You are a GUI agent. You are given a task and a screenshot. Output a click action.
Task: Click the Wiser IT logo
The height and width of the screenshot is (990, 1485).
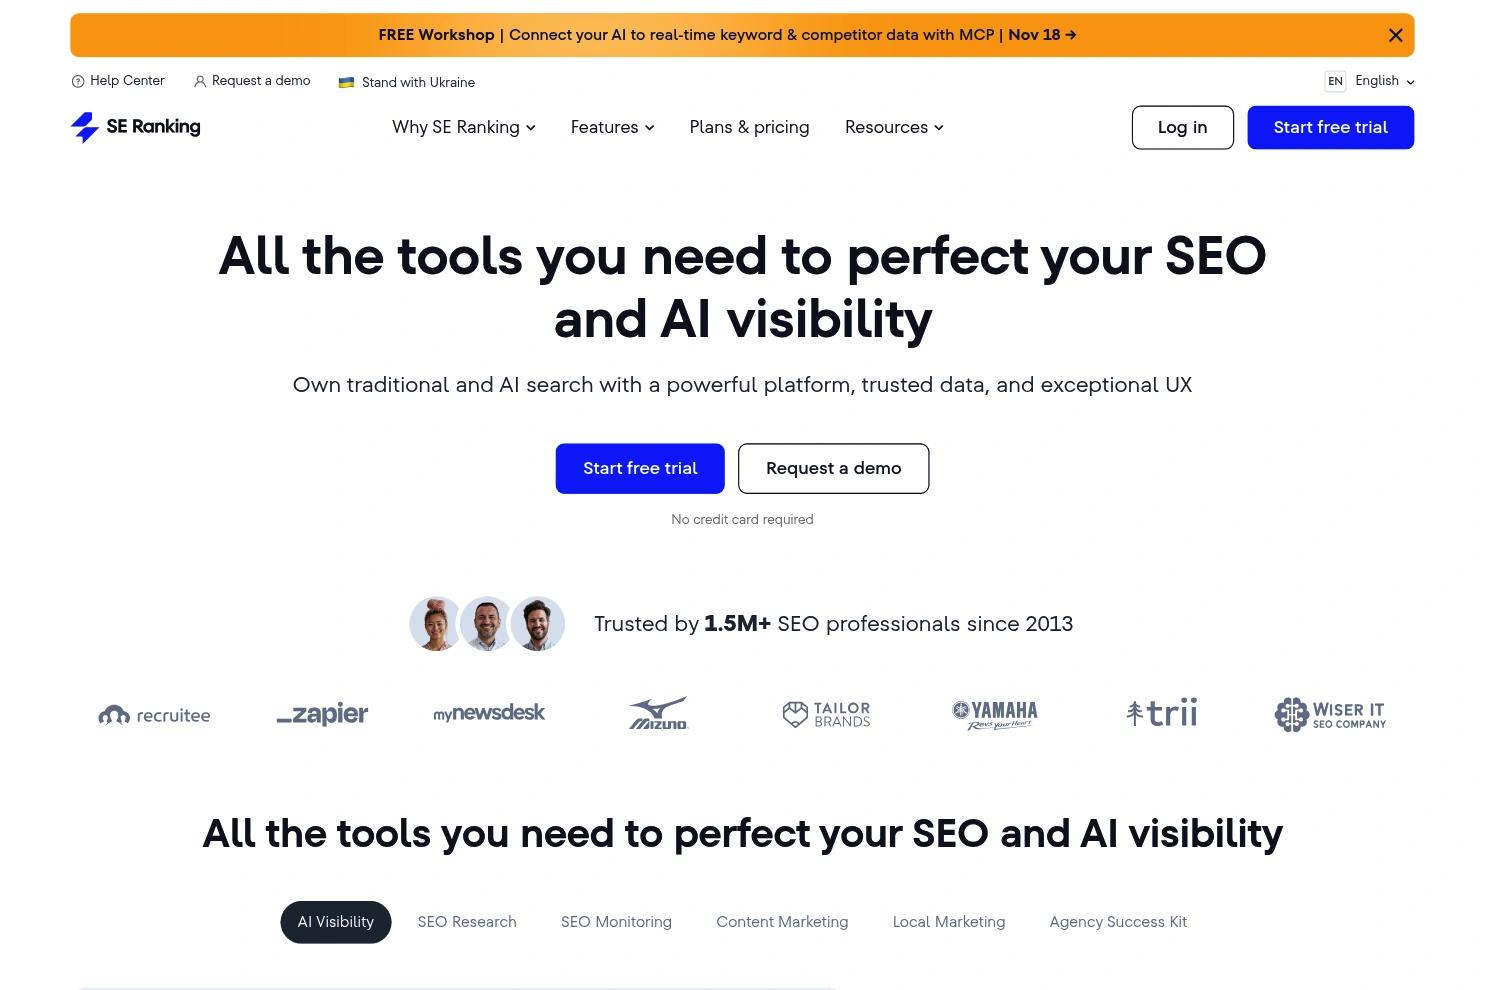point(1330,714)
